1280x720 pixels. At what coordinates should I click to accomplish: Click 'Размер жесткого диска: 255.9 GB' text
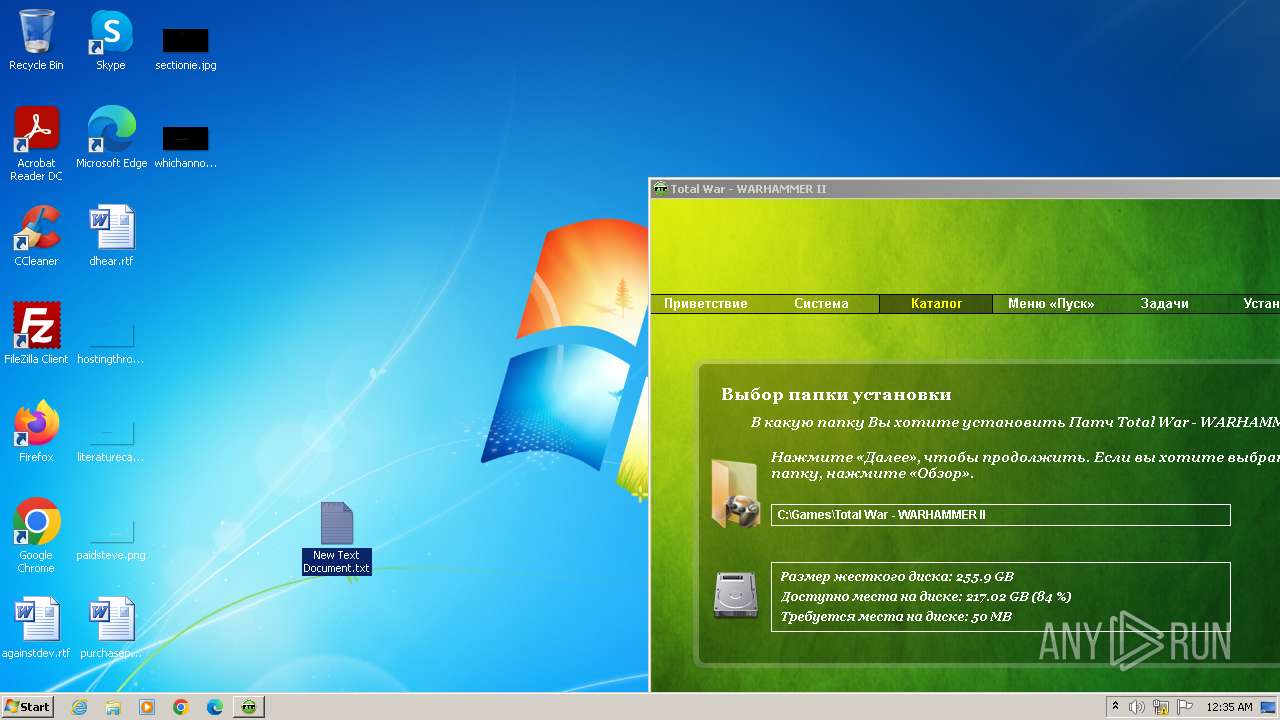coord(897,577)
